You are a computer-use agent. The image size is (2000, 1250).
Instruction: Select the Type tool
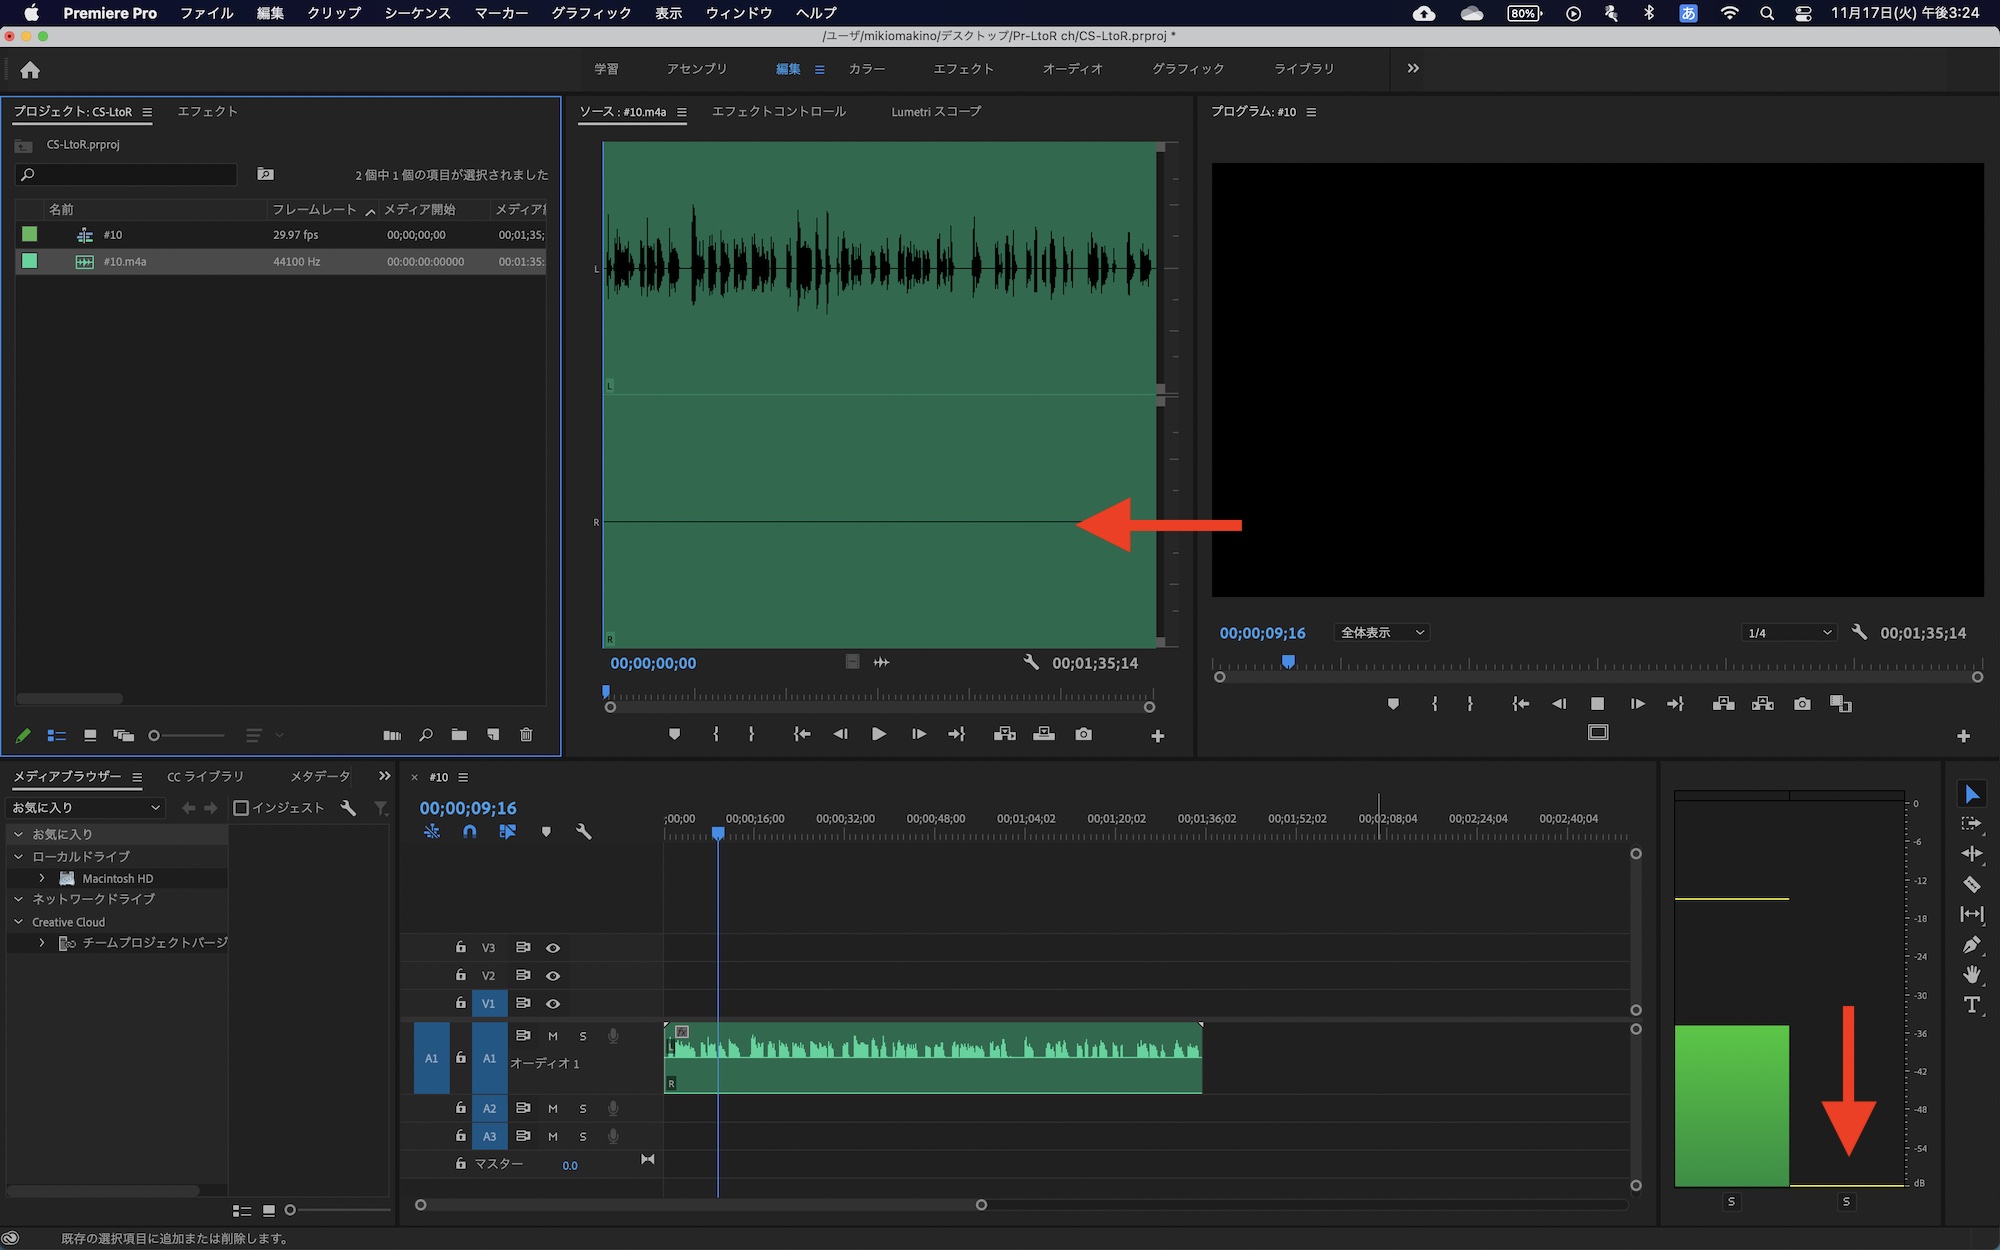[1971, 1005]
